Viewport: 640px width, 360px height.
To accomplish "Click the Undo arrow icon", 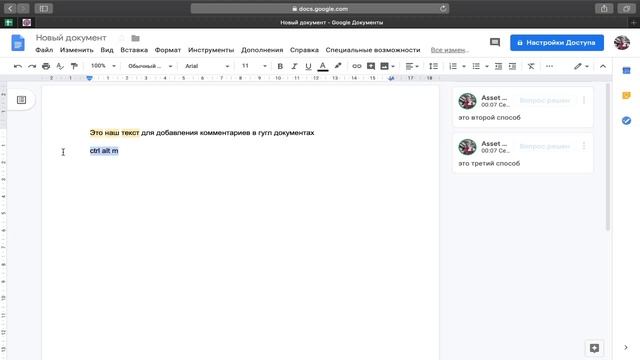I will tap(18, 66).
